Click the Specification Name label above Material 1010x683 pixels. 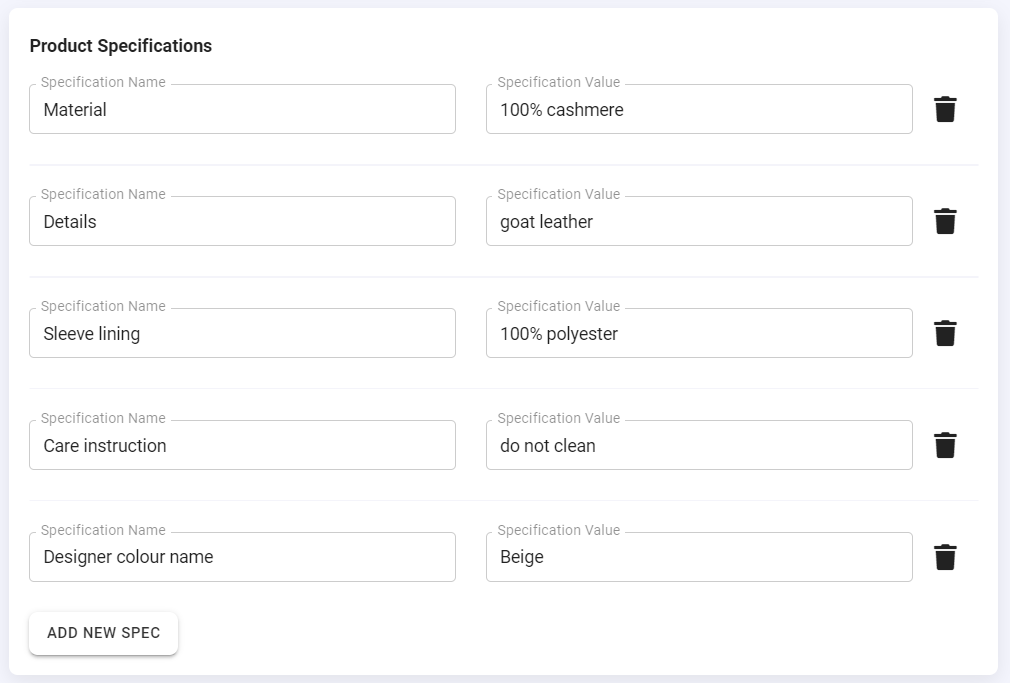101,82
